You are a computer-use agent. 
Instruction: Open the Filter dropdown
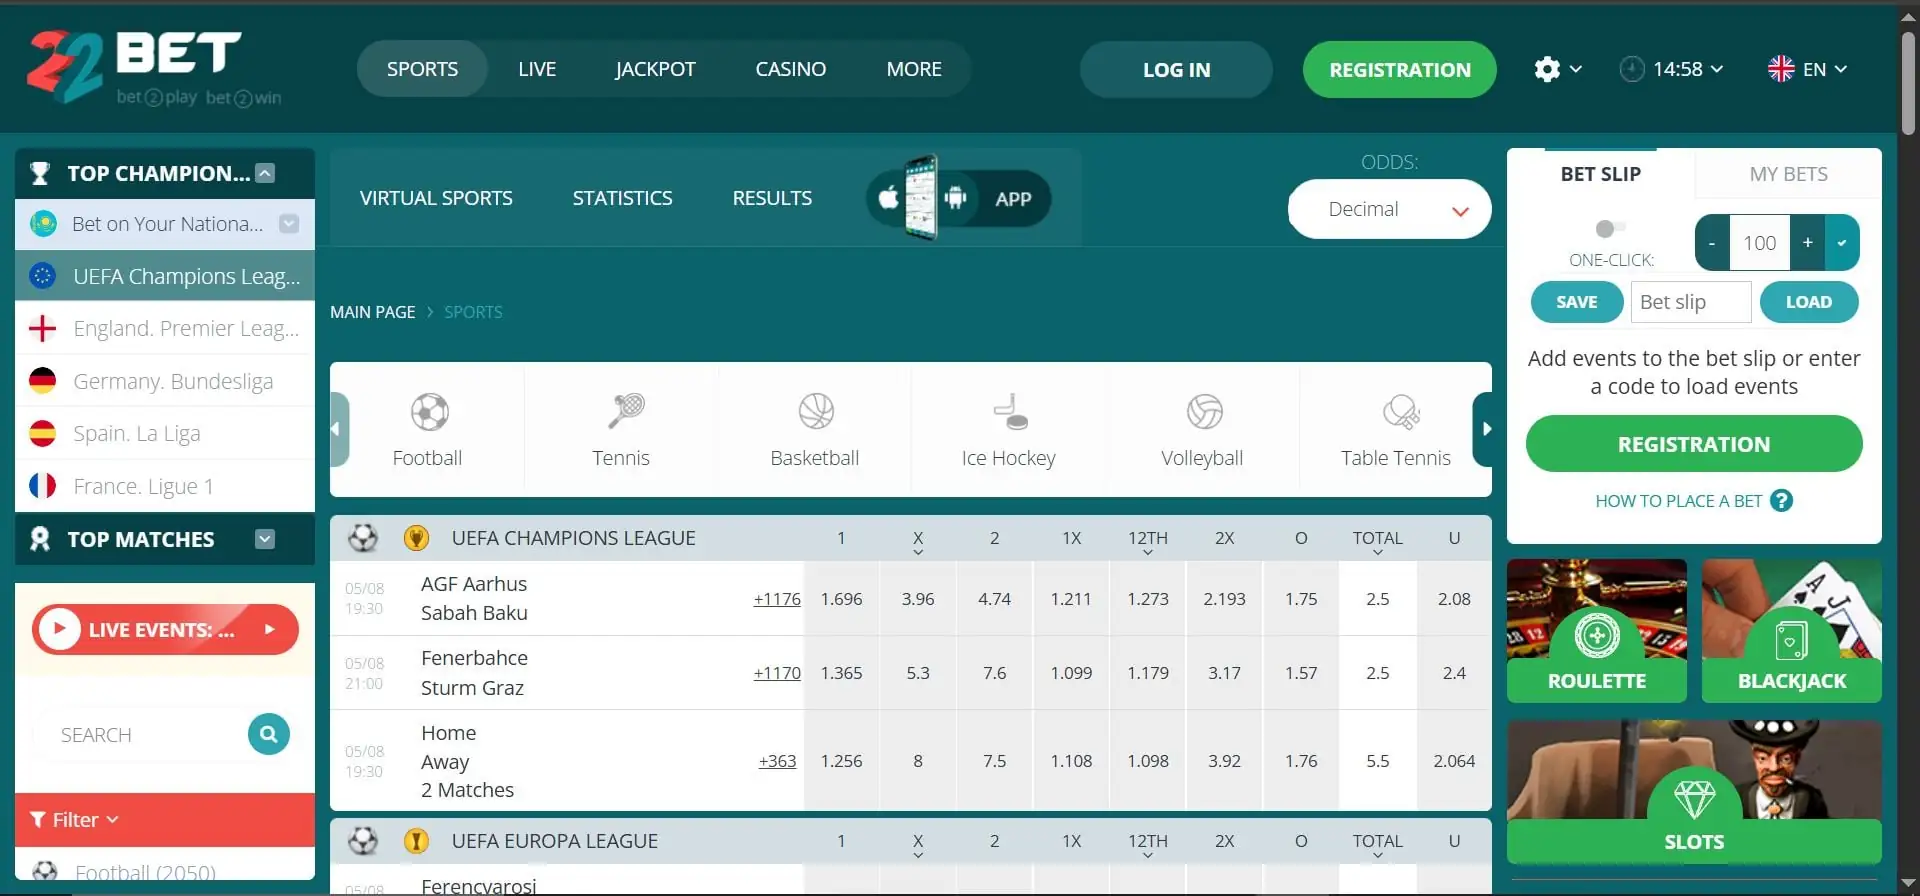pyautogui.click(x=165, y=820)
